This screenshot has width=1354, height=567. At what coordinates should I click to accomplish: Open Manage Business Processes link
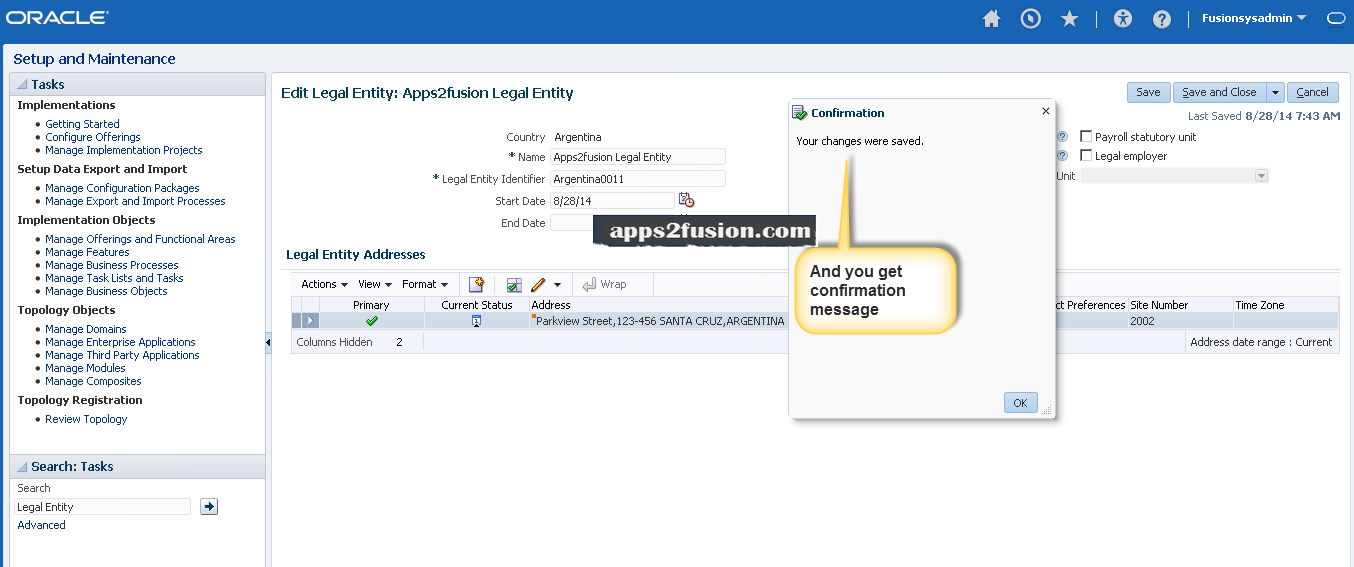click(112, 265)
